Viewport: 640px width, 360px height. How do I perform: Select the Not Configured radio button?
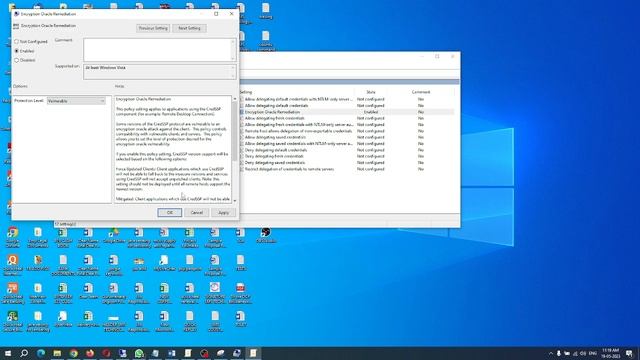point(17,42)
